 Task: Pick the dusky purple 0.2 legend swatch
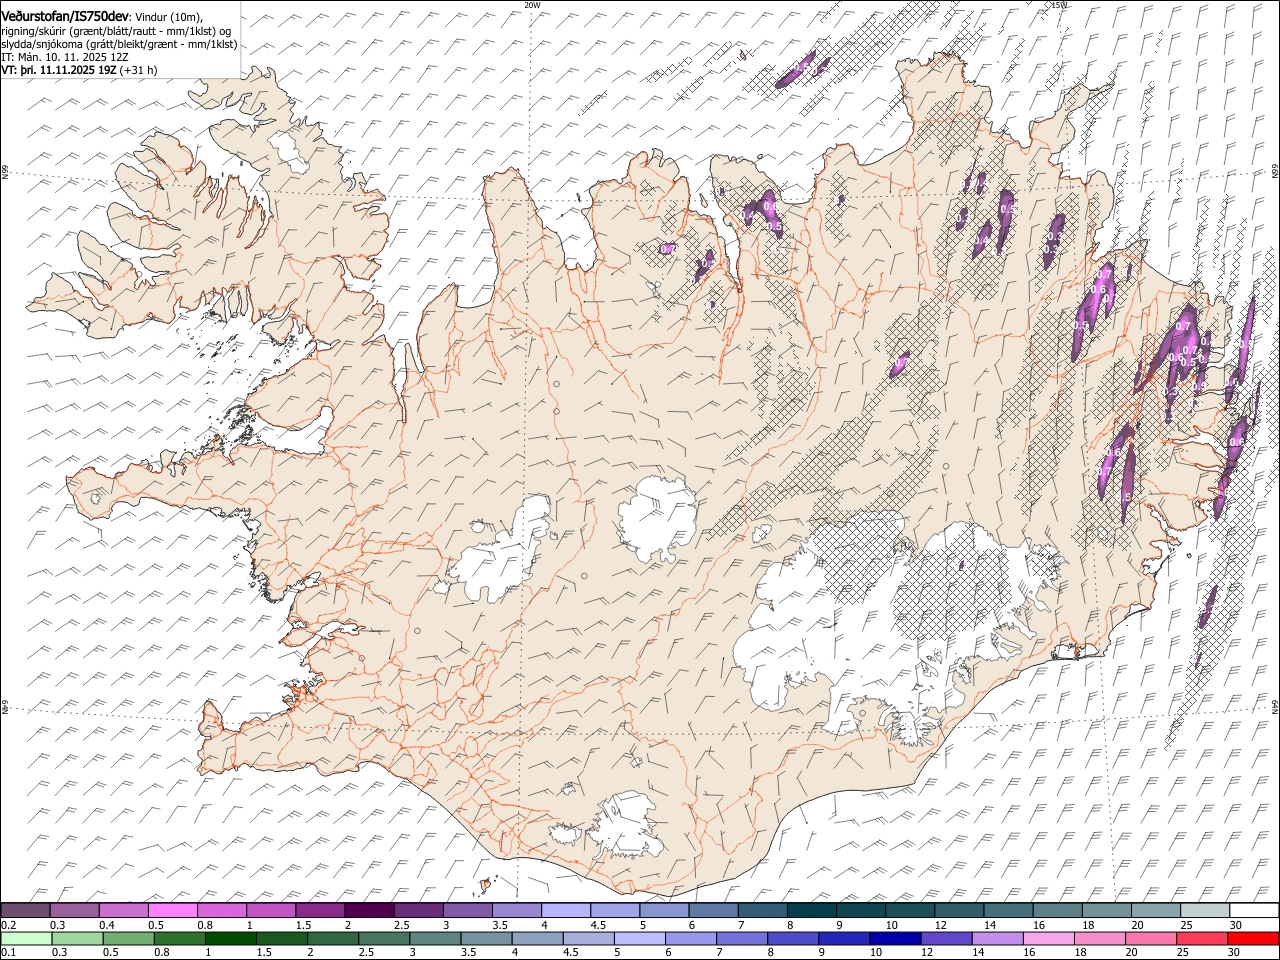point(25,911)
